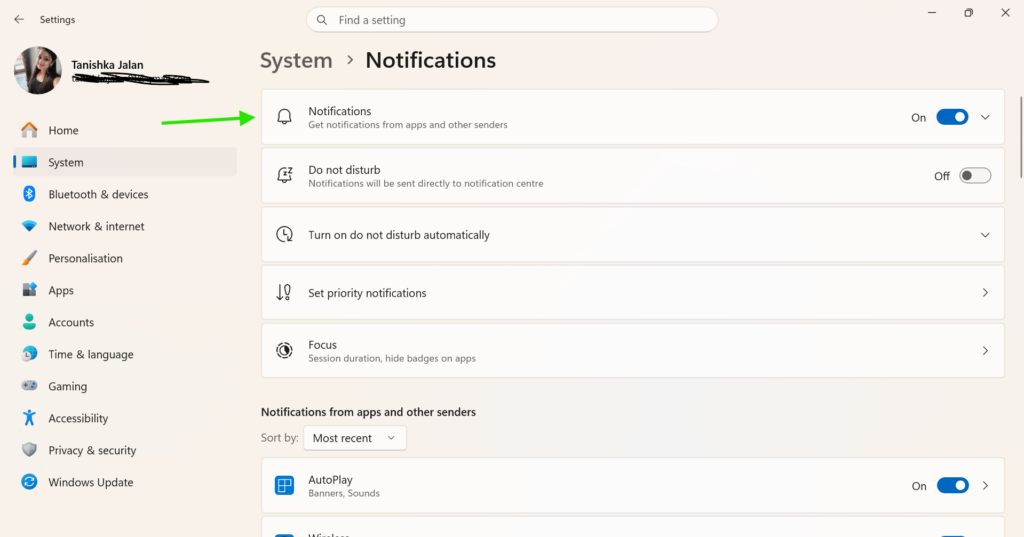
Task: Click the Find a setting search box
Action: coord(512,20)
